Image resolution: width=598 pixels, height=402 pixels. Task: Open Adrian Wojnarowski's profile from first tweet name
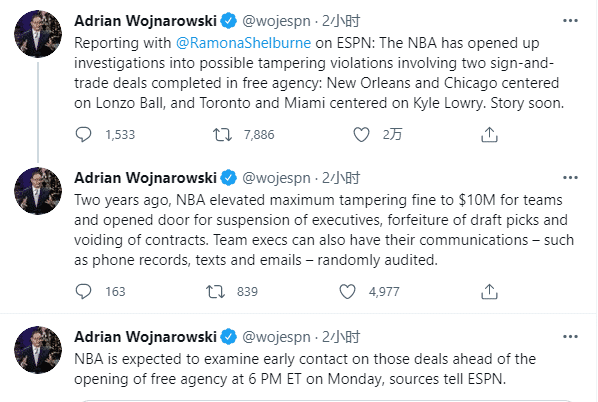[145, 21]
